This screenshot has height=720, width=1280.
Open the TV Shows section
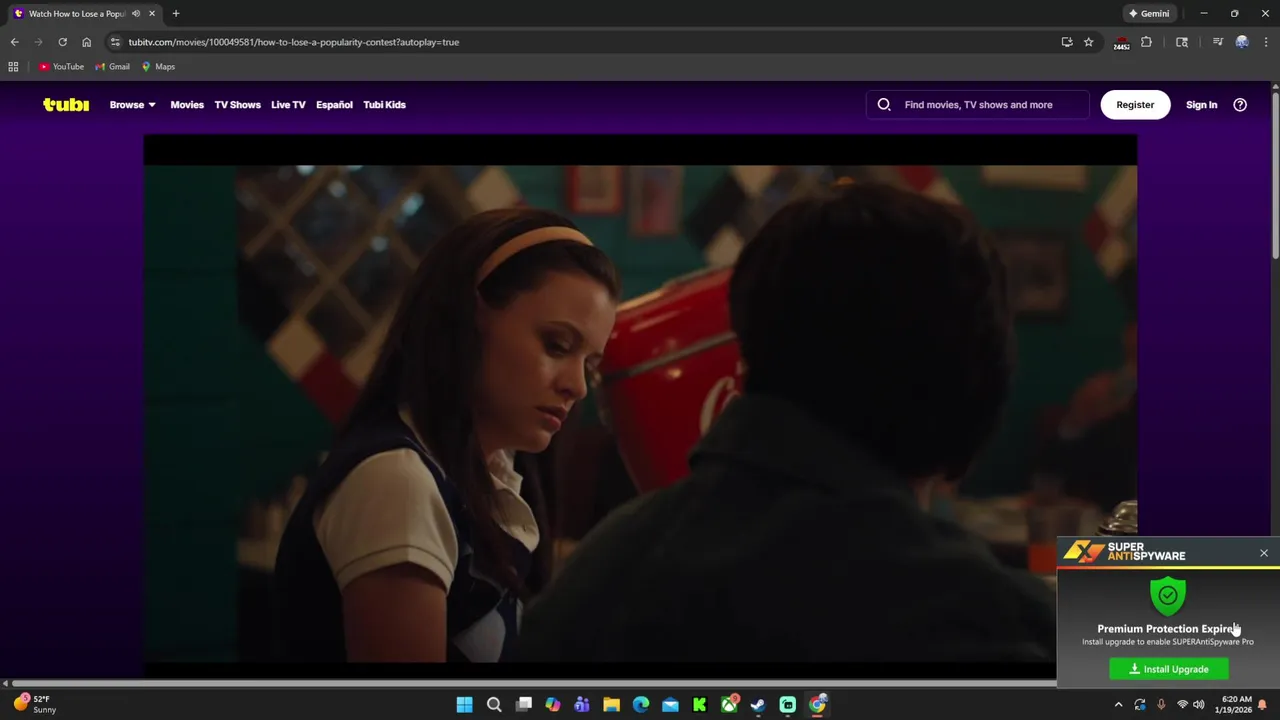pos(237,104)
